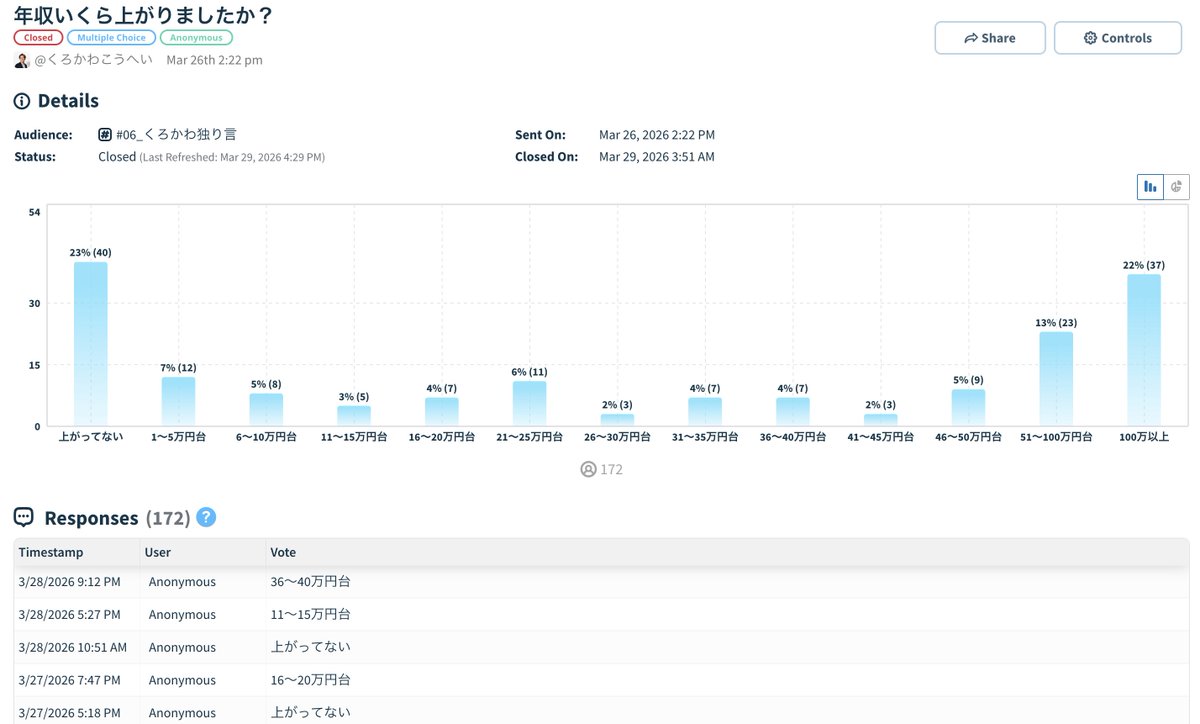1200x724 pixels.
Task: Click the @くろかわこうへい author name
Action: click(94, 60)
